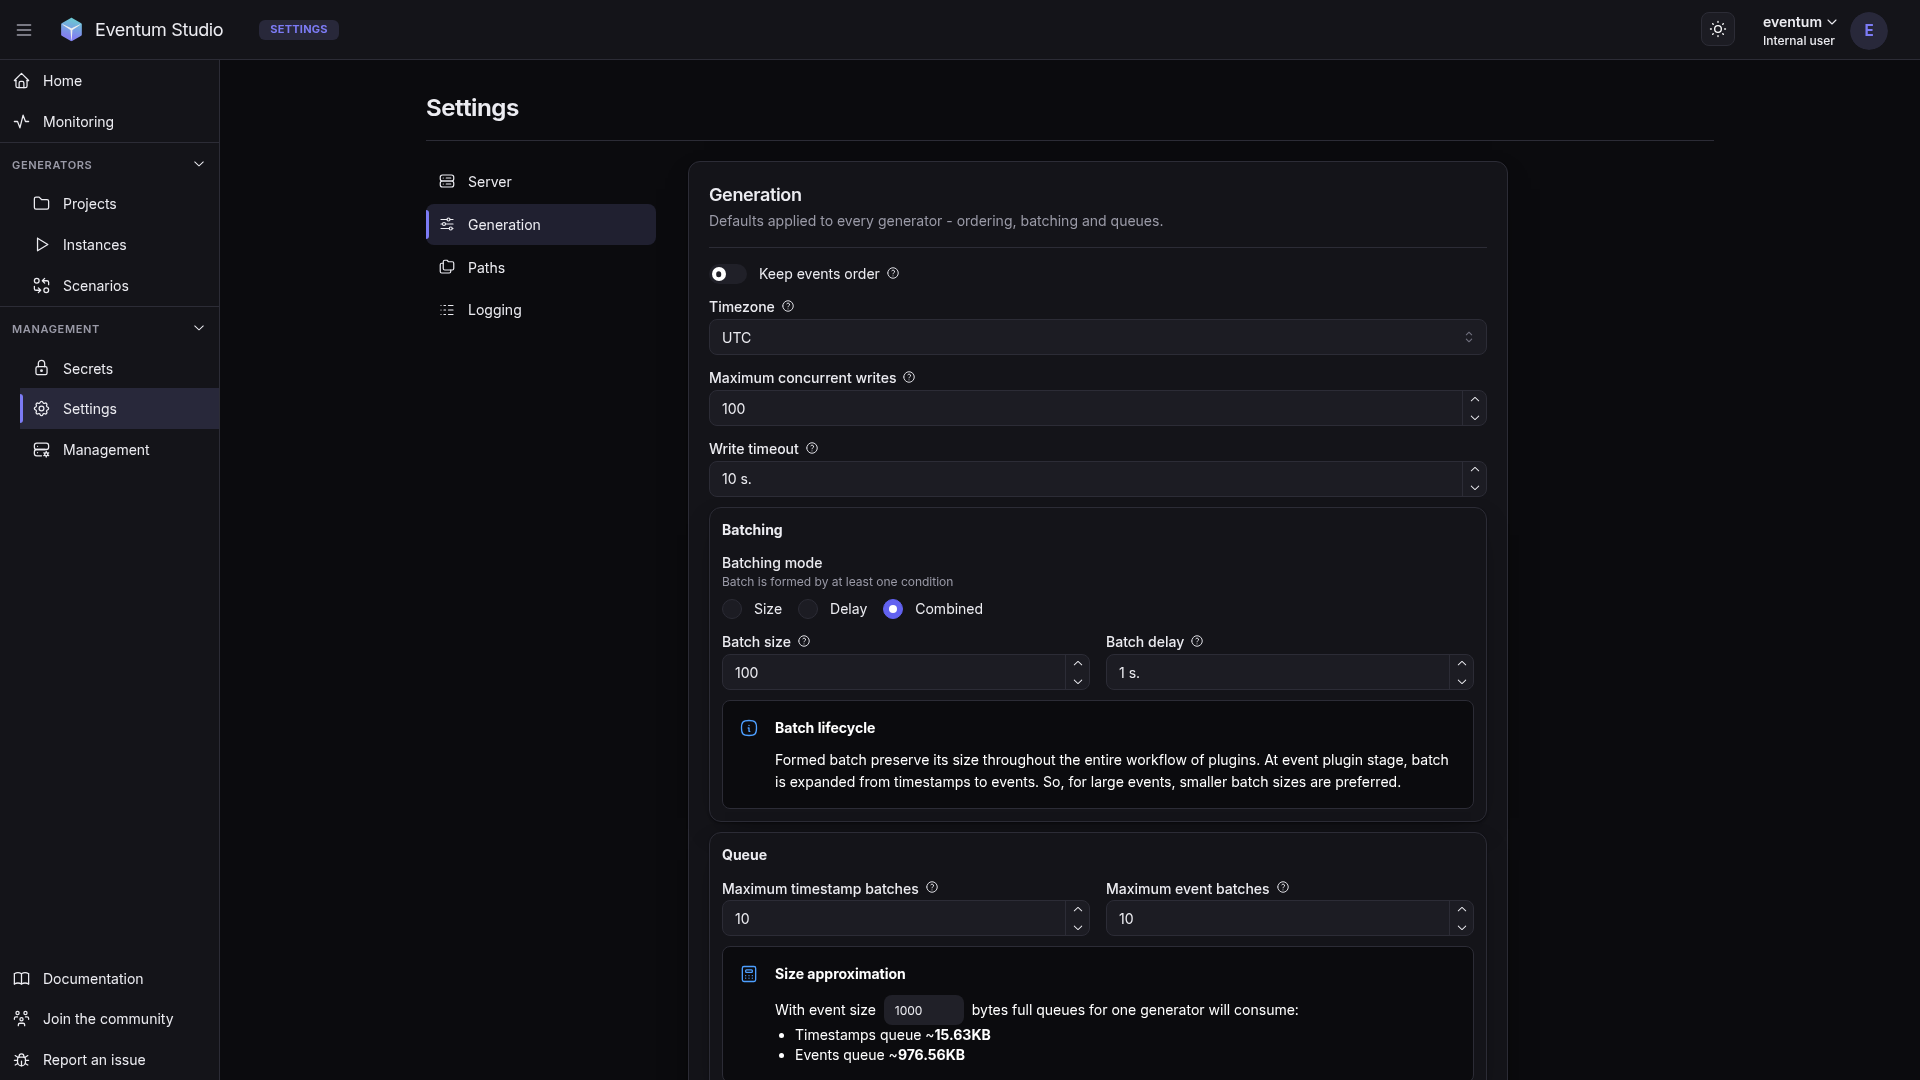Enable the Keep events order switch
The height and width of the screenshot is (1080, 1920).
point(728,274)
